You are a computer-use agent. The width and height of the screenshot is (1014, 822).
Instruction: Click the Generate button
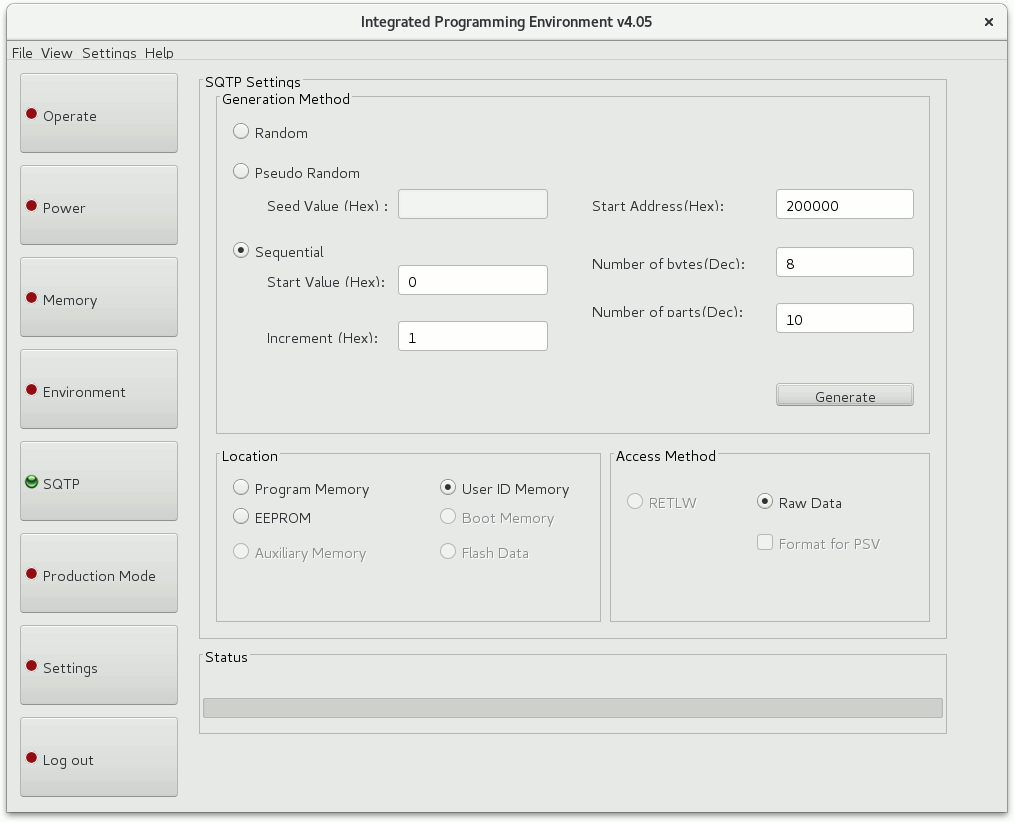point(845,396)
